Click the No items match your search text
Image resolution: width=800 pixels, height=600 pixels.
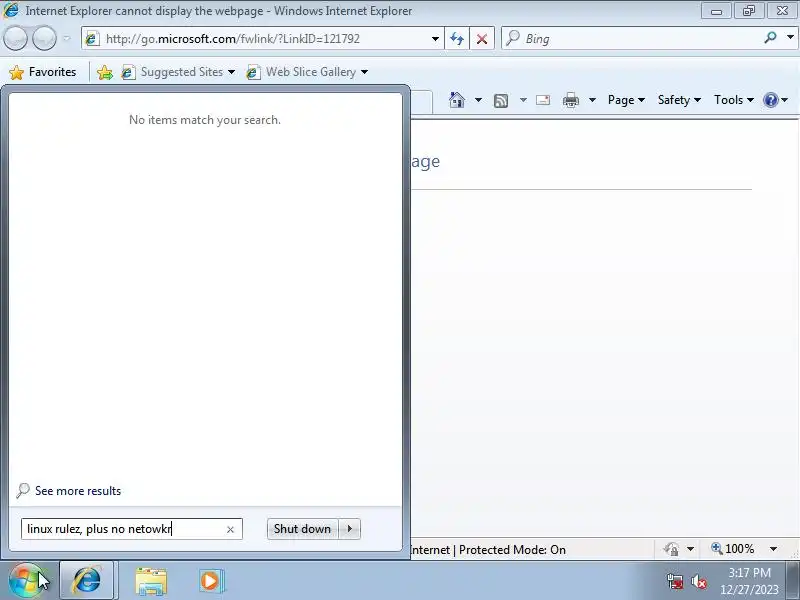(205, 120)
